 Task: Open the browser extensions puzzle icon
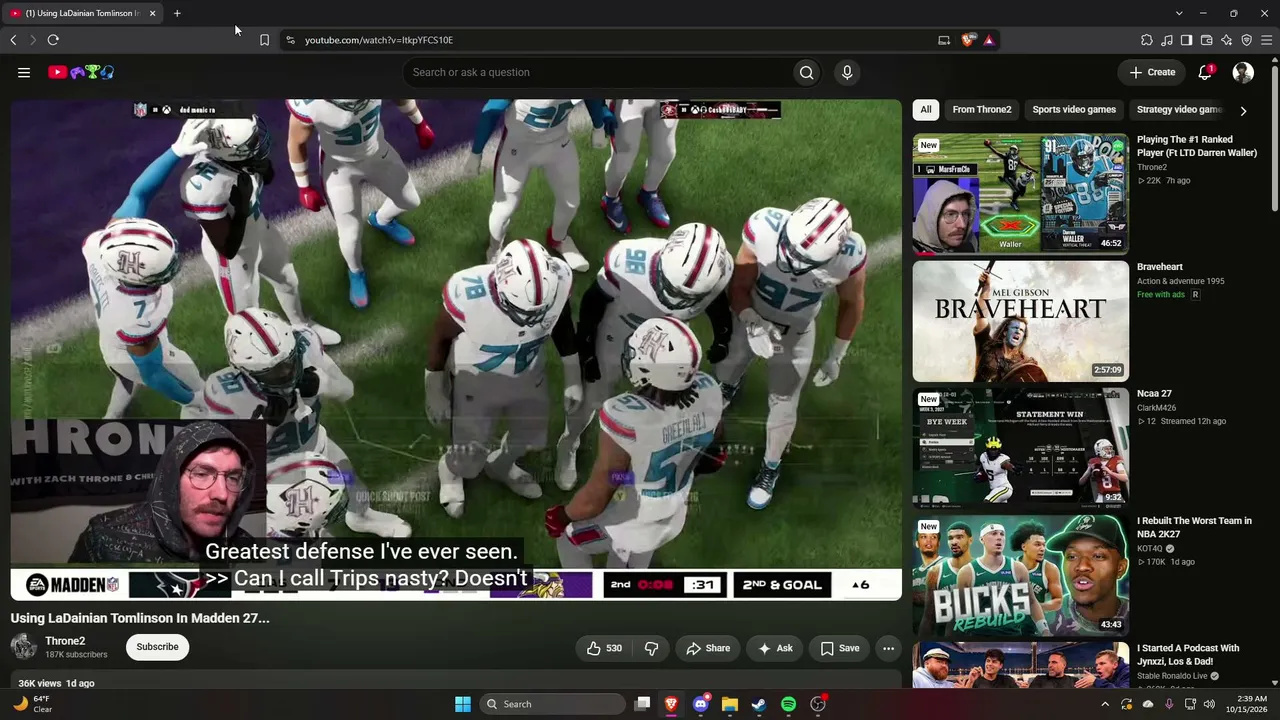coord(1146,40)
